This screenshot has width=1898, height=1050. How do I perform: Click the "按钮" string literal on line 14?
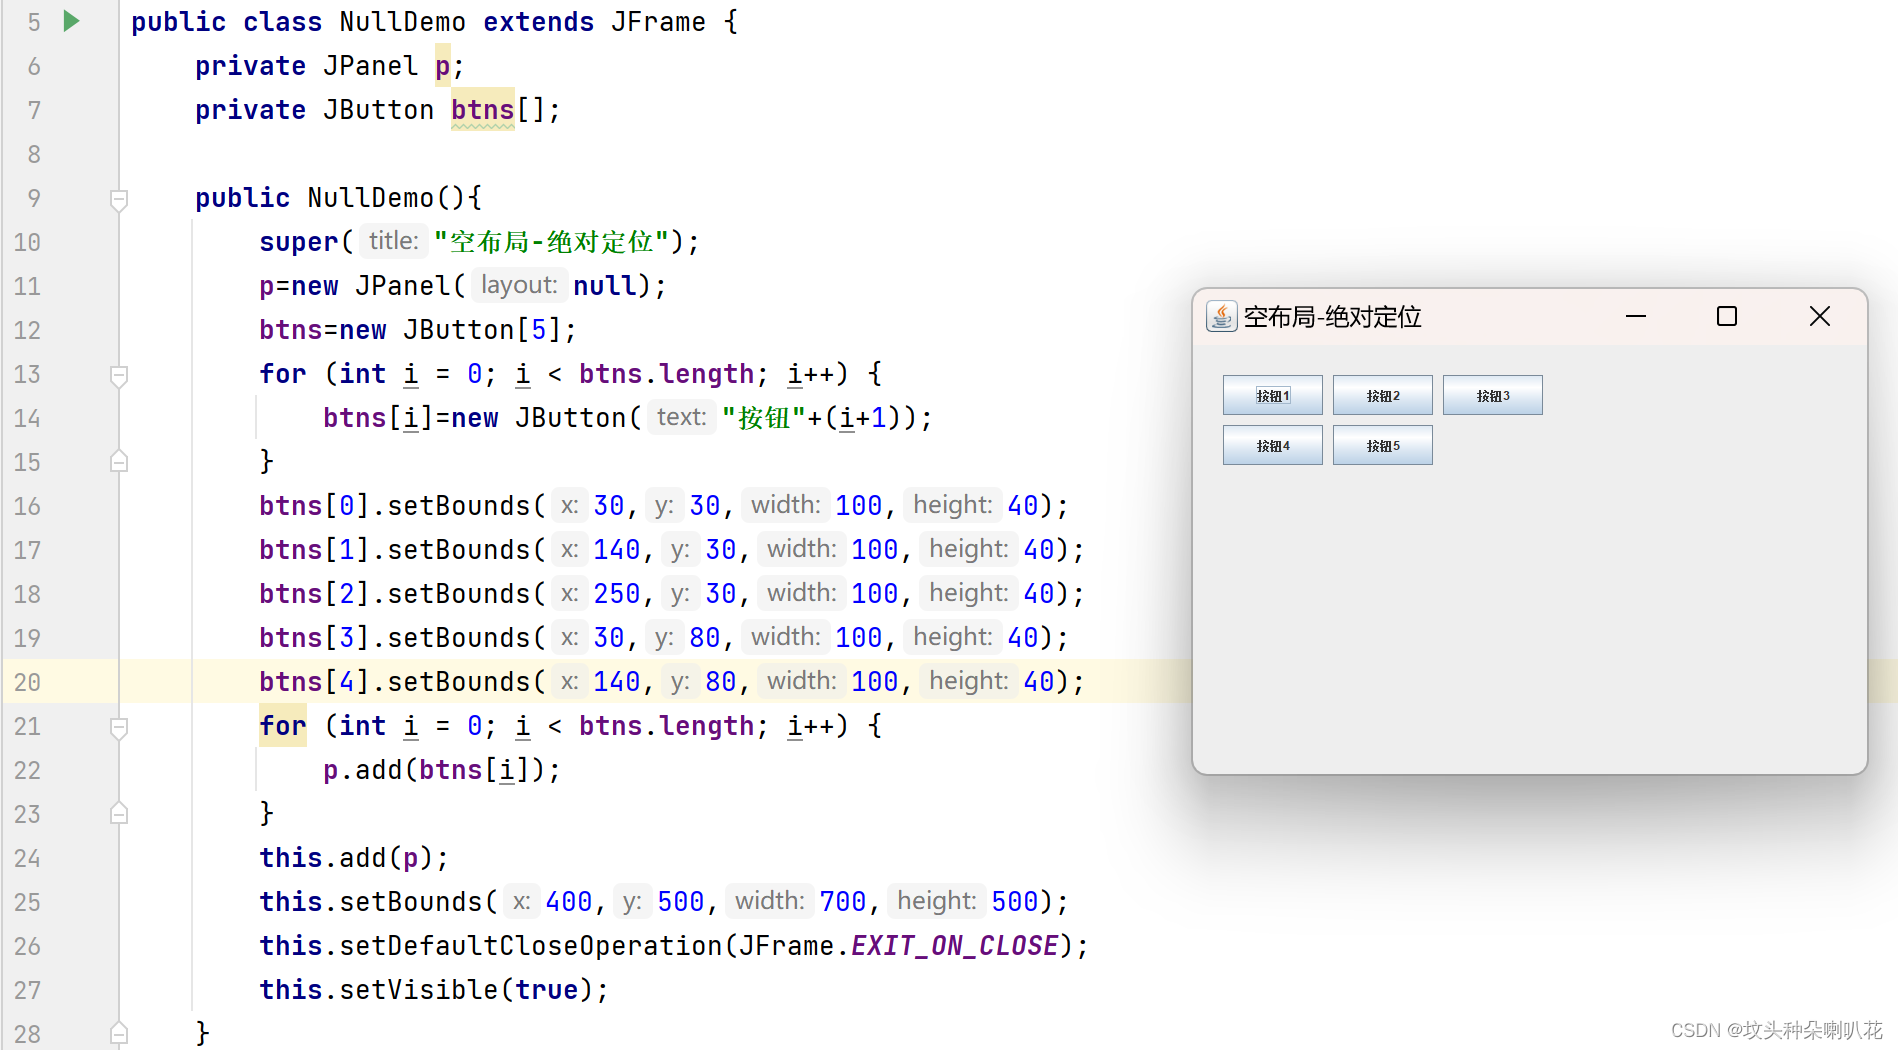[x=764, y=418]
